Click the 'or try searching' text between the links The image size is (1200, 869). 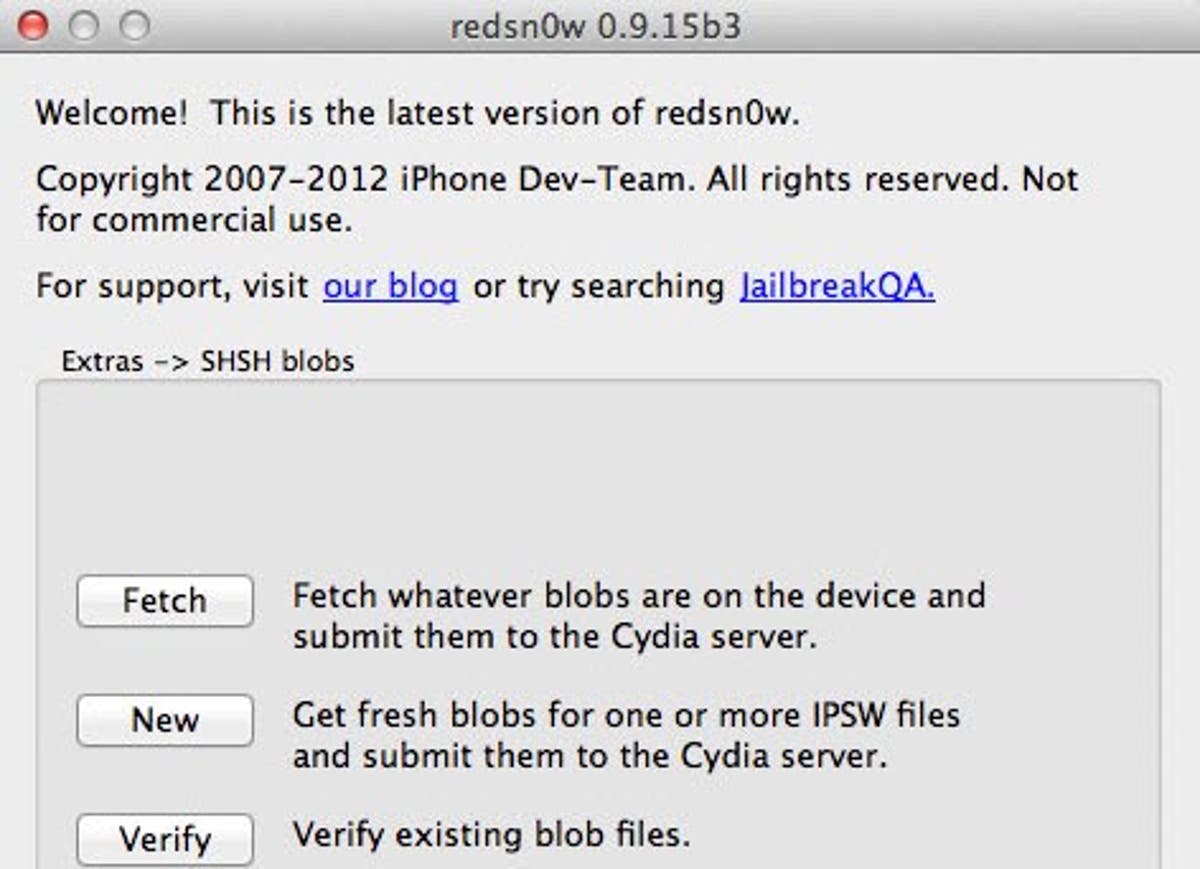[599, 287]
